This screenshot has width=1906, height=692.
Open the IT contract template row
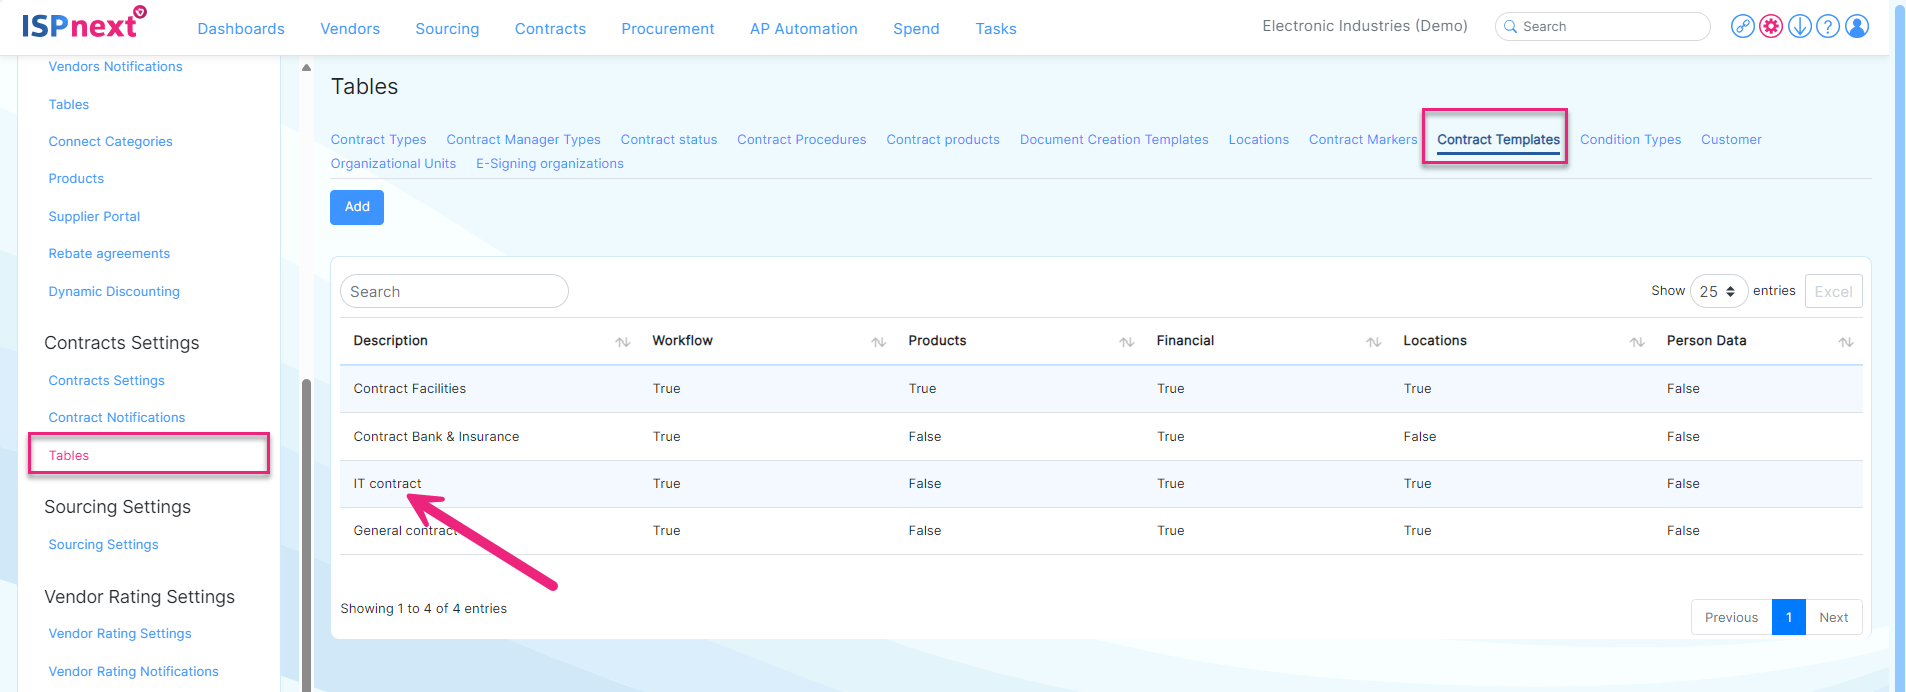(387, 484)
